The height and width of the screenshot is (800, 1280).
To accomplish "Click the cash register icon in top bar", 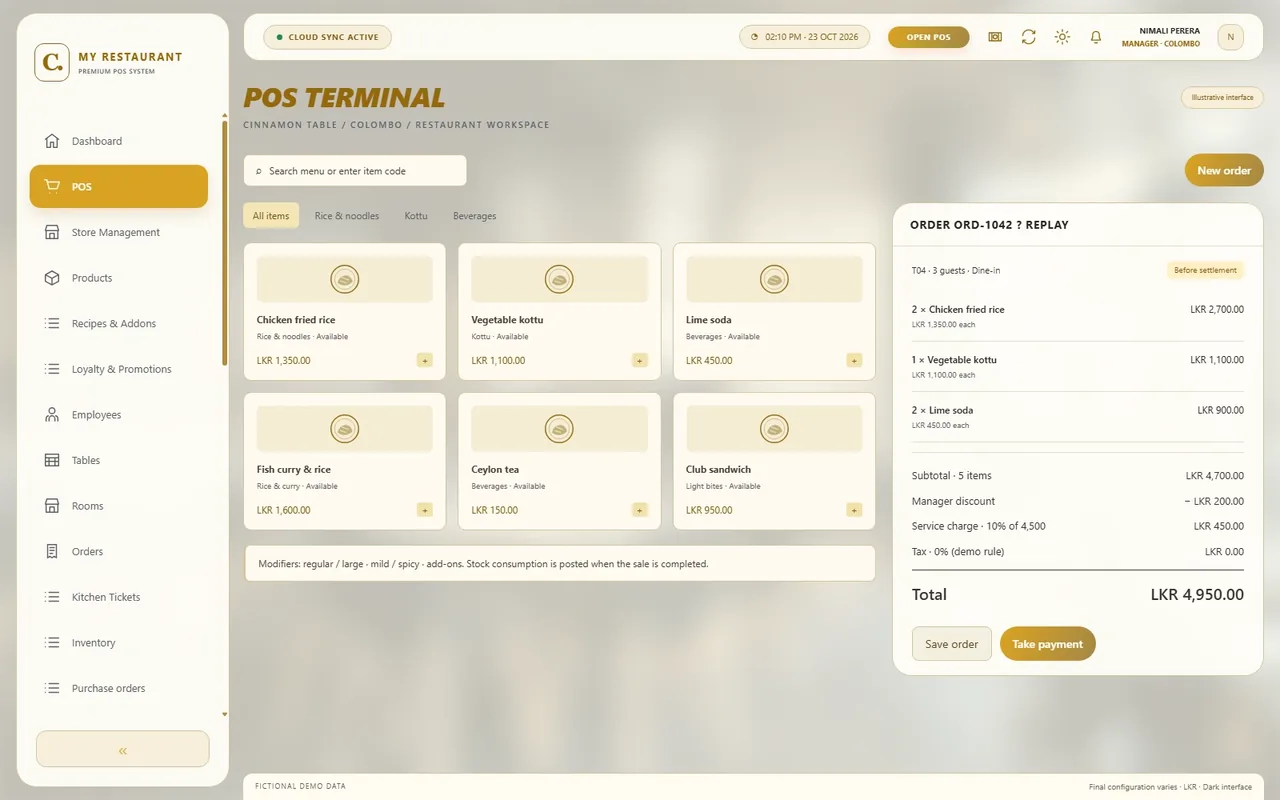I will click(995, 37).
